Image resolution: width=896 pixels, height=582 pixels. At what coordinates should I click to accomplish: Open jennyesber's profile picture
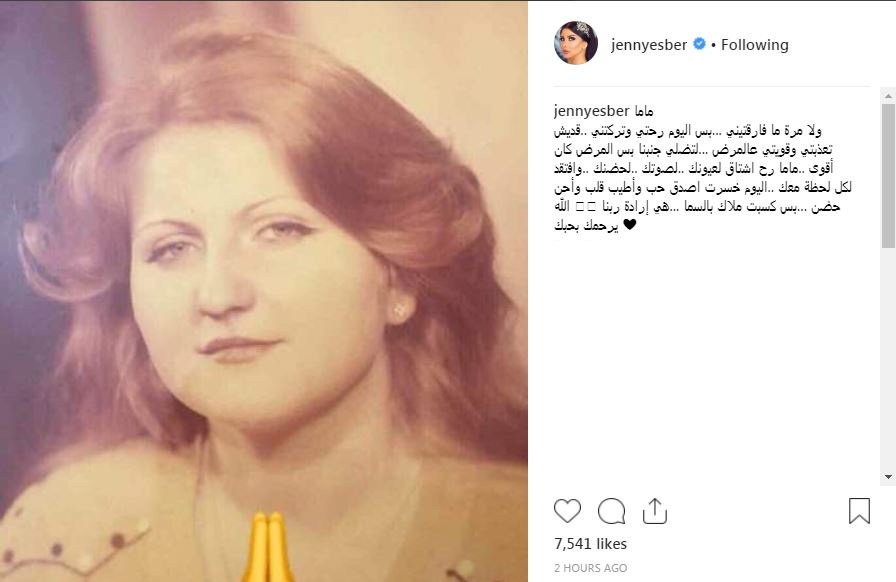pos(575,43)
